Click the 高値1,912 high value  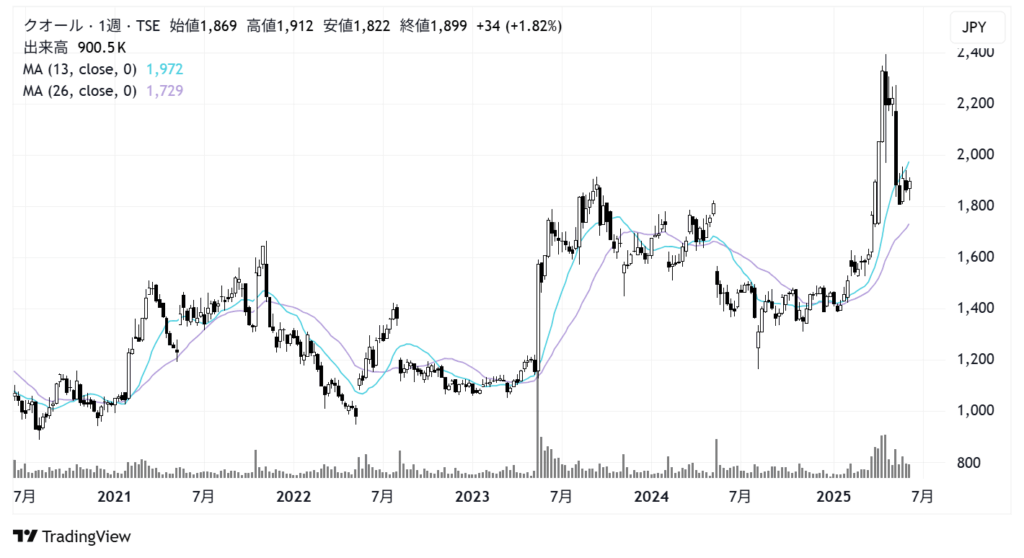280,26
